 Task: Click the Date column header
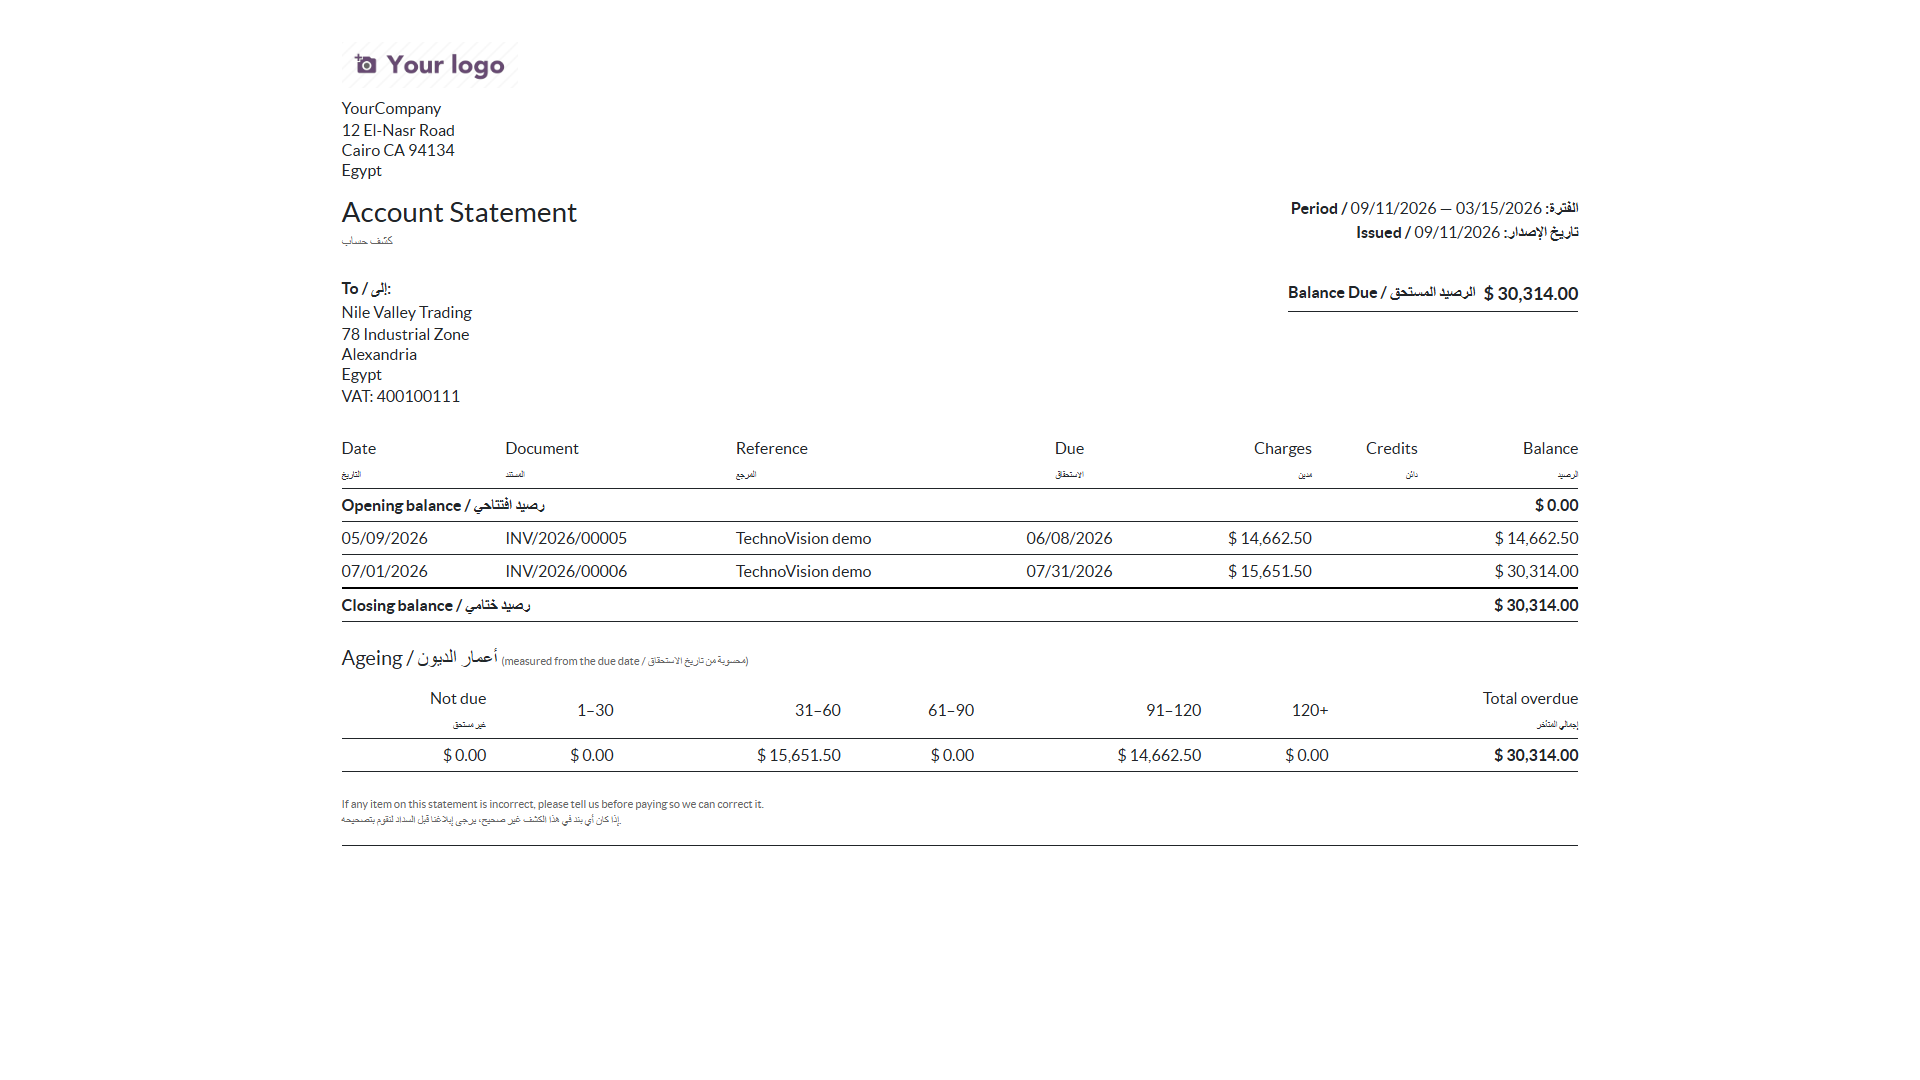tap(359, 448)
